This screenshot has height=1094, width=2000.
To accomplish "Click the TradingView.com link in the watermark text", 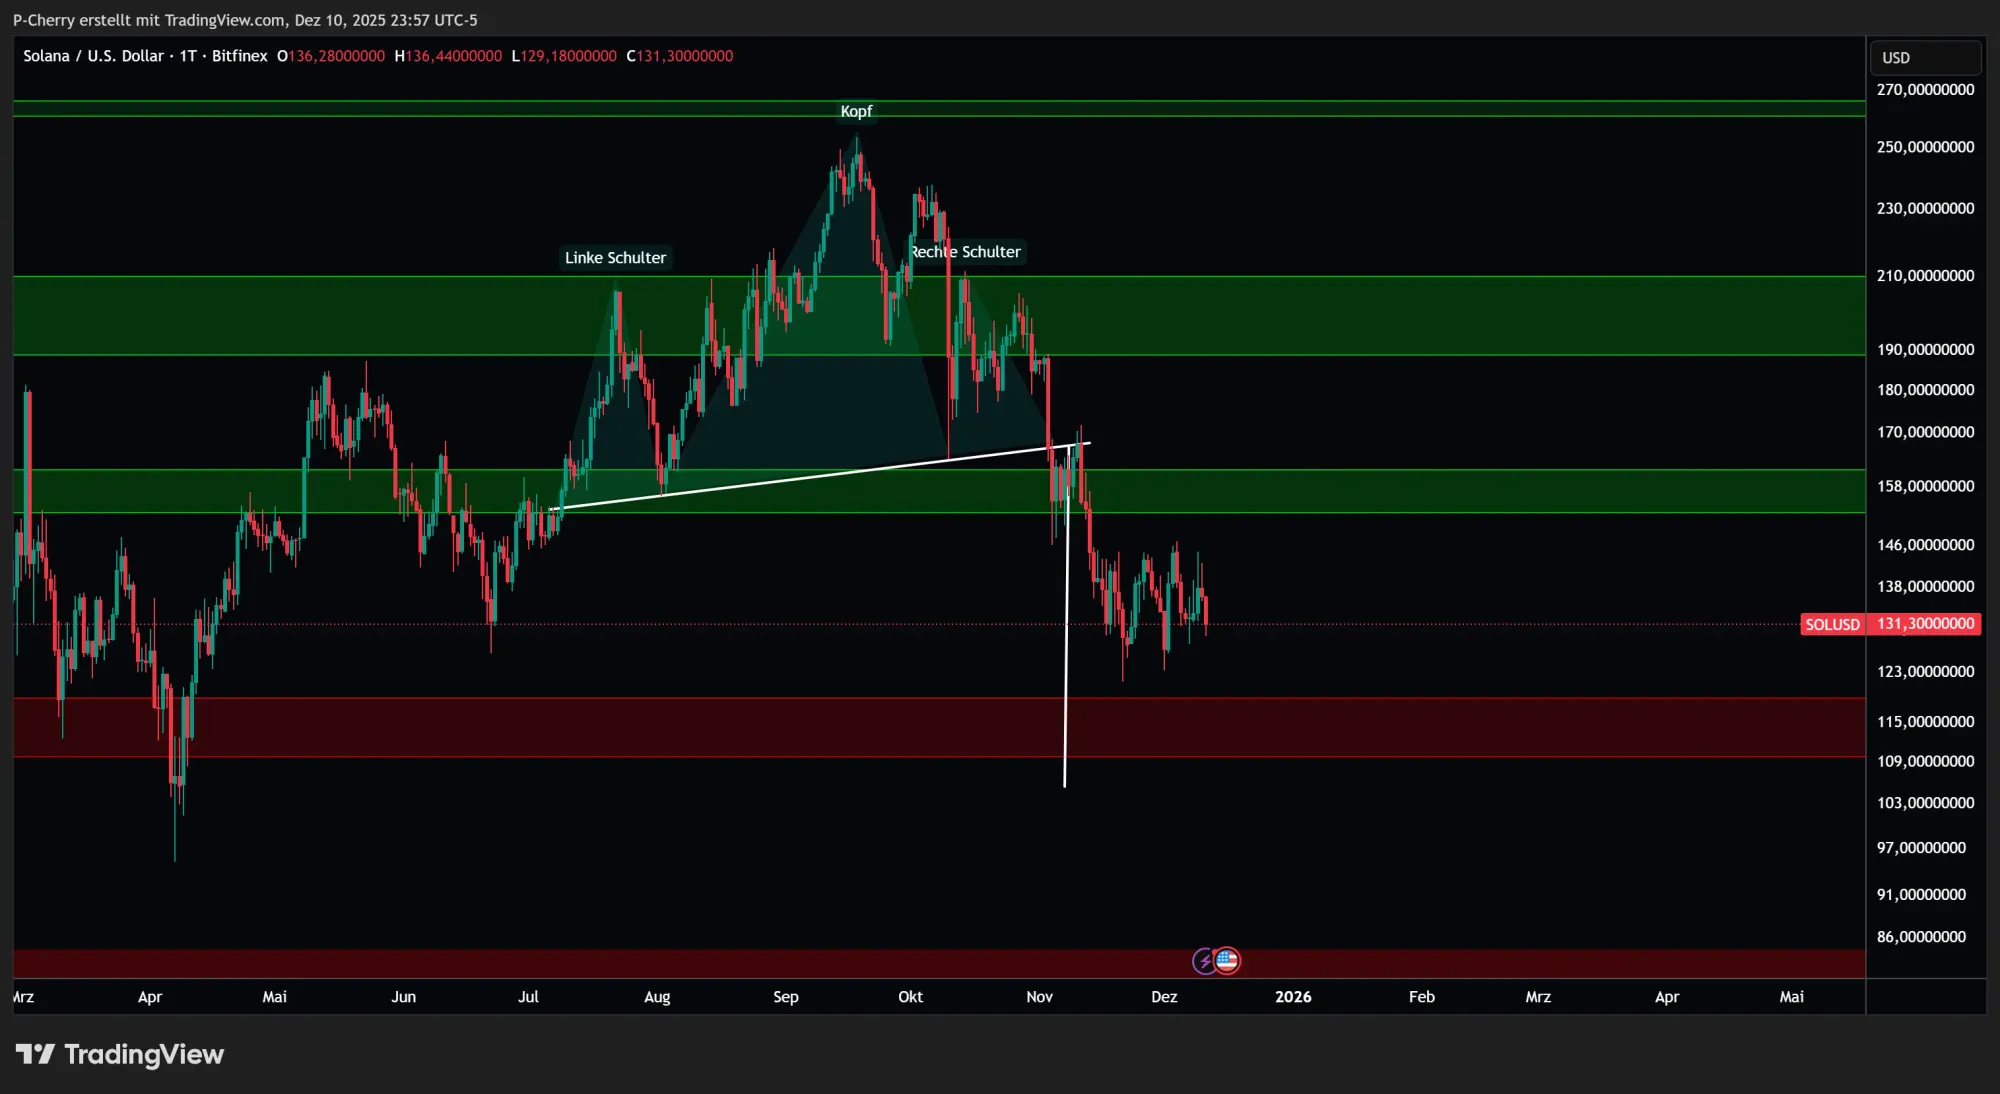I will [x=225, y=20].
